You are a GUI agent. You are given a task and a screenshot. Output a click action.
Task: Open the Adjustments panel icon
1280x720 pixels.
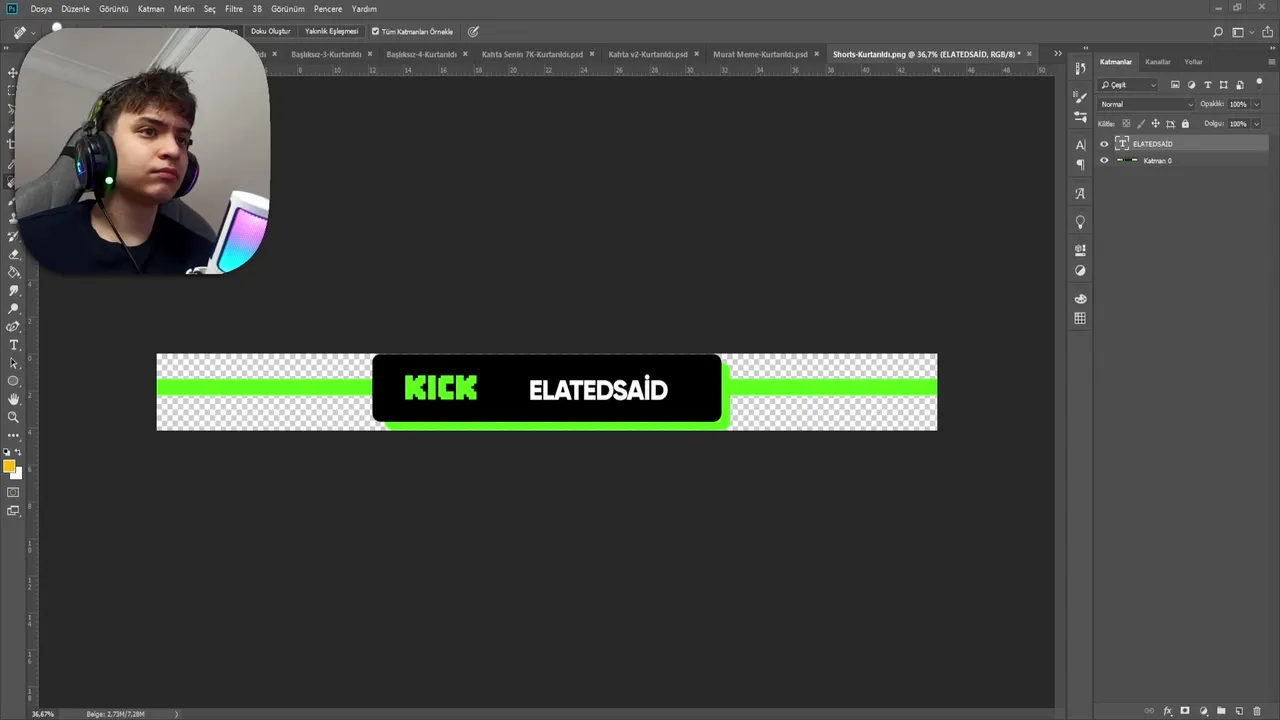(1080, 270)
